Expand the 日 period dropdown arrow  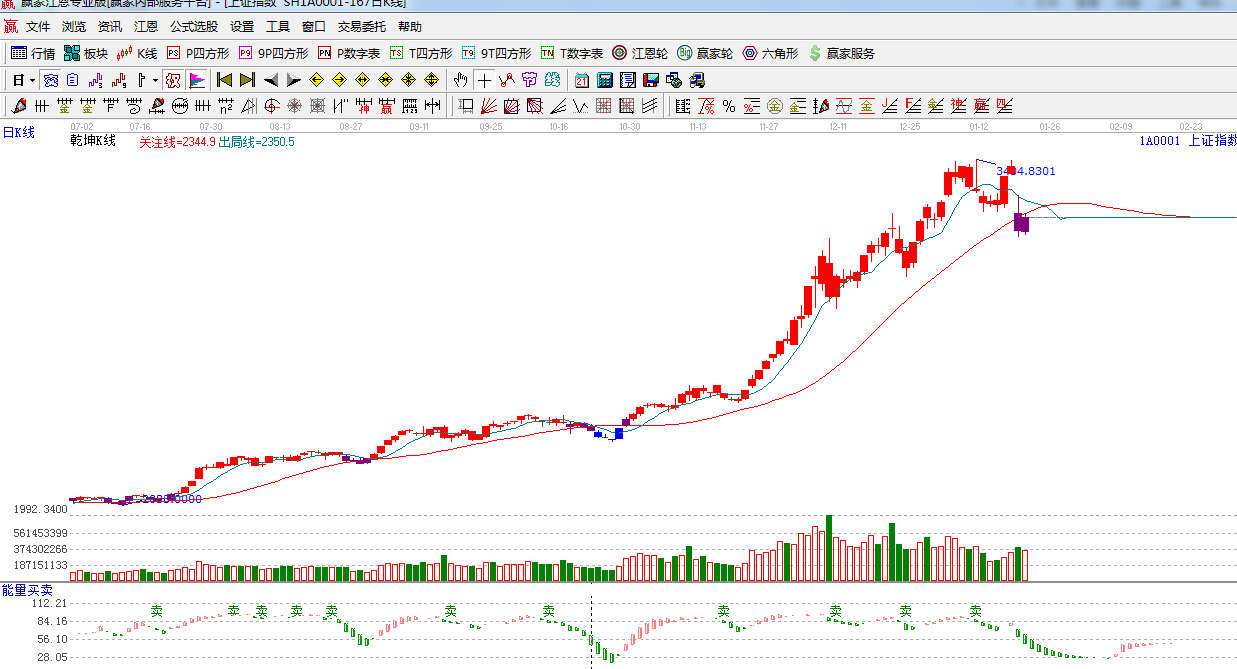(x=32, y=80)
